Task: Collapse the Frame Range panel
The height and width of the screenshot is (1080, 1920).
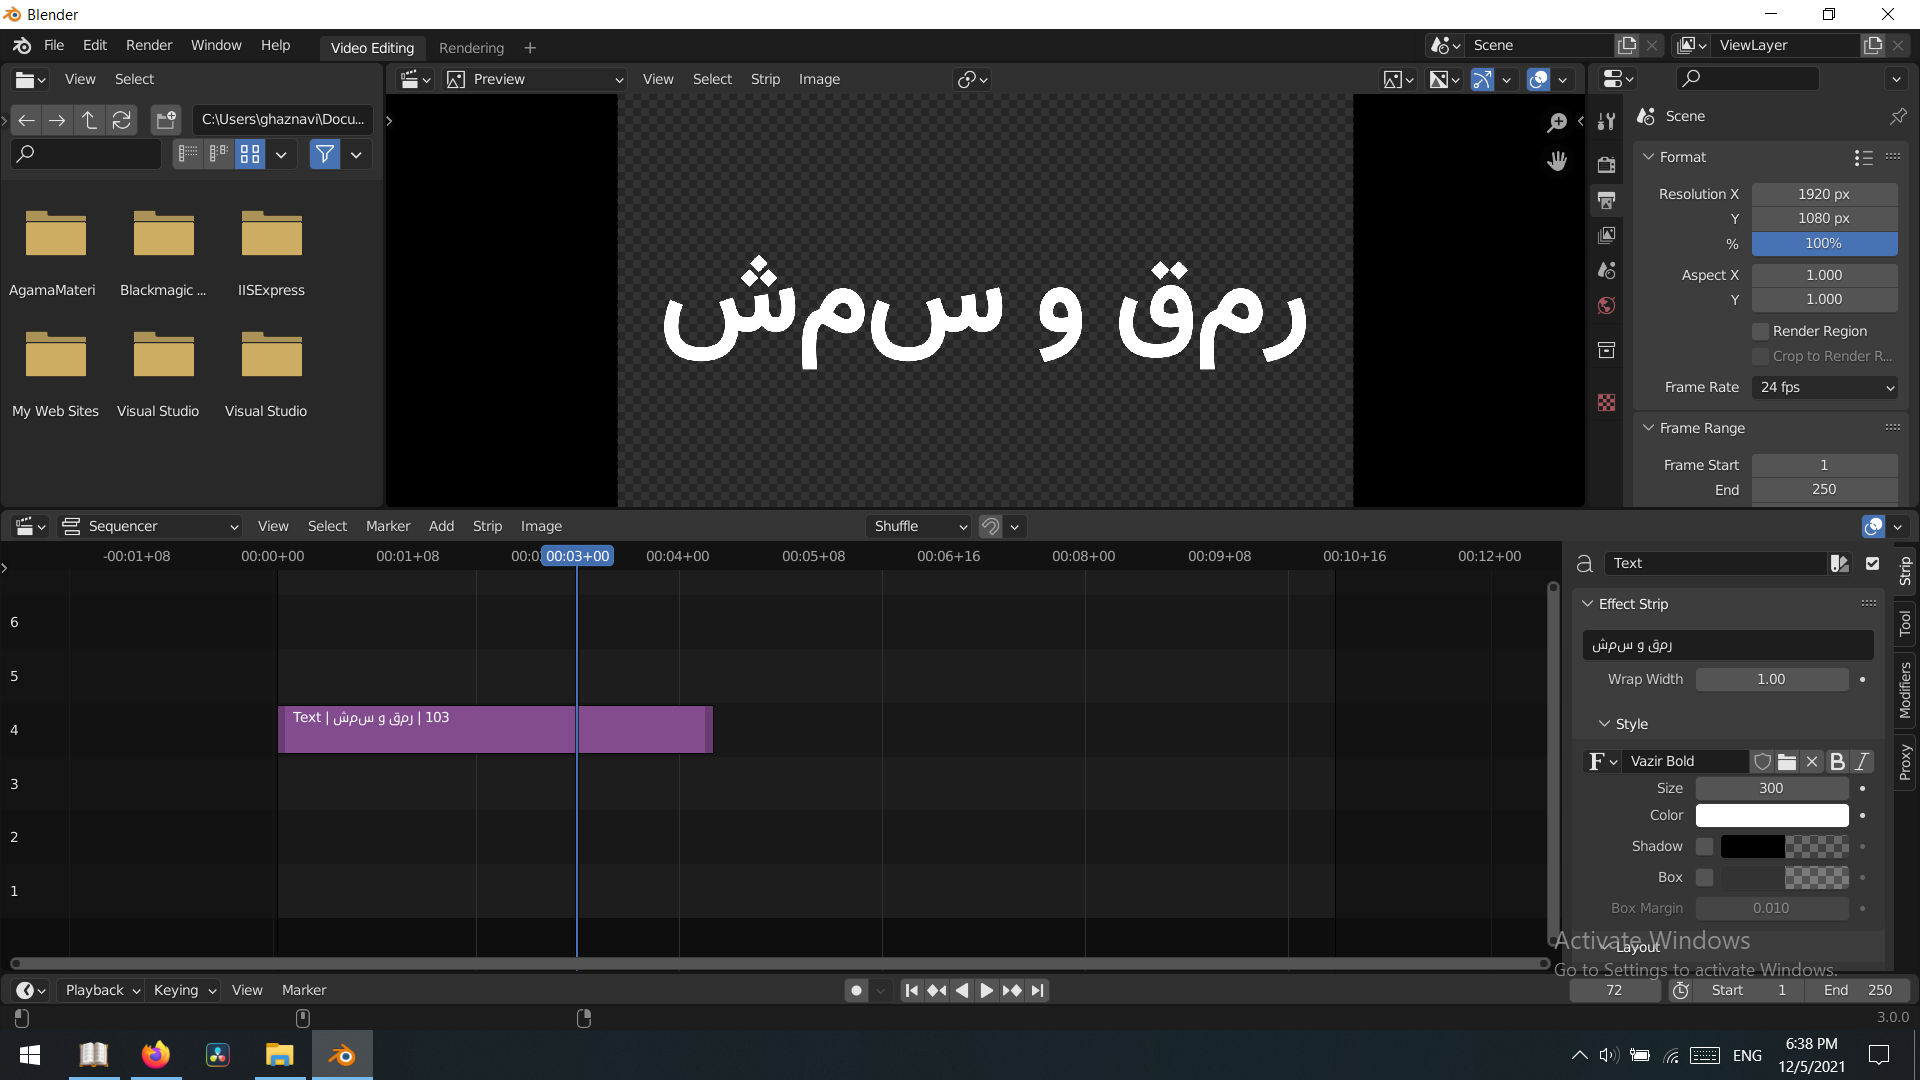Action: tap(1649, 428)
